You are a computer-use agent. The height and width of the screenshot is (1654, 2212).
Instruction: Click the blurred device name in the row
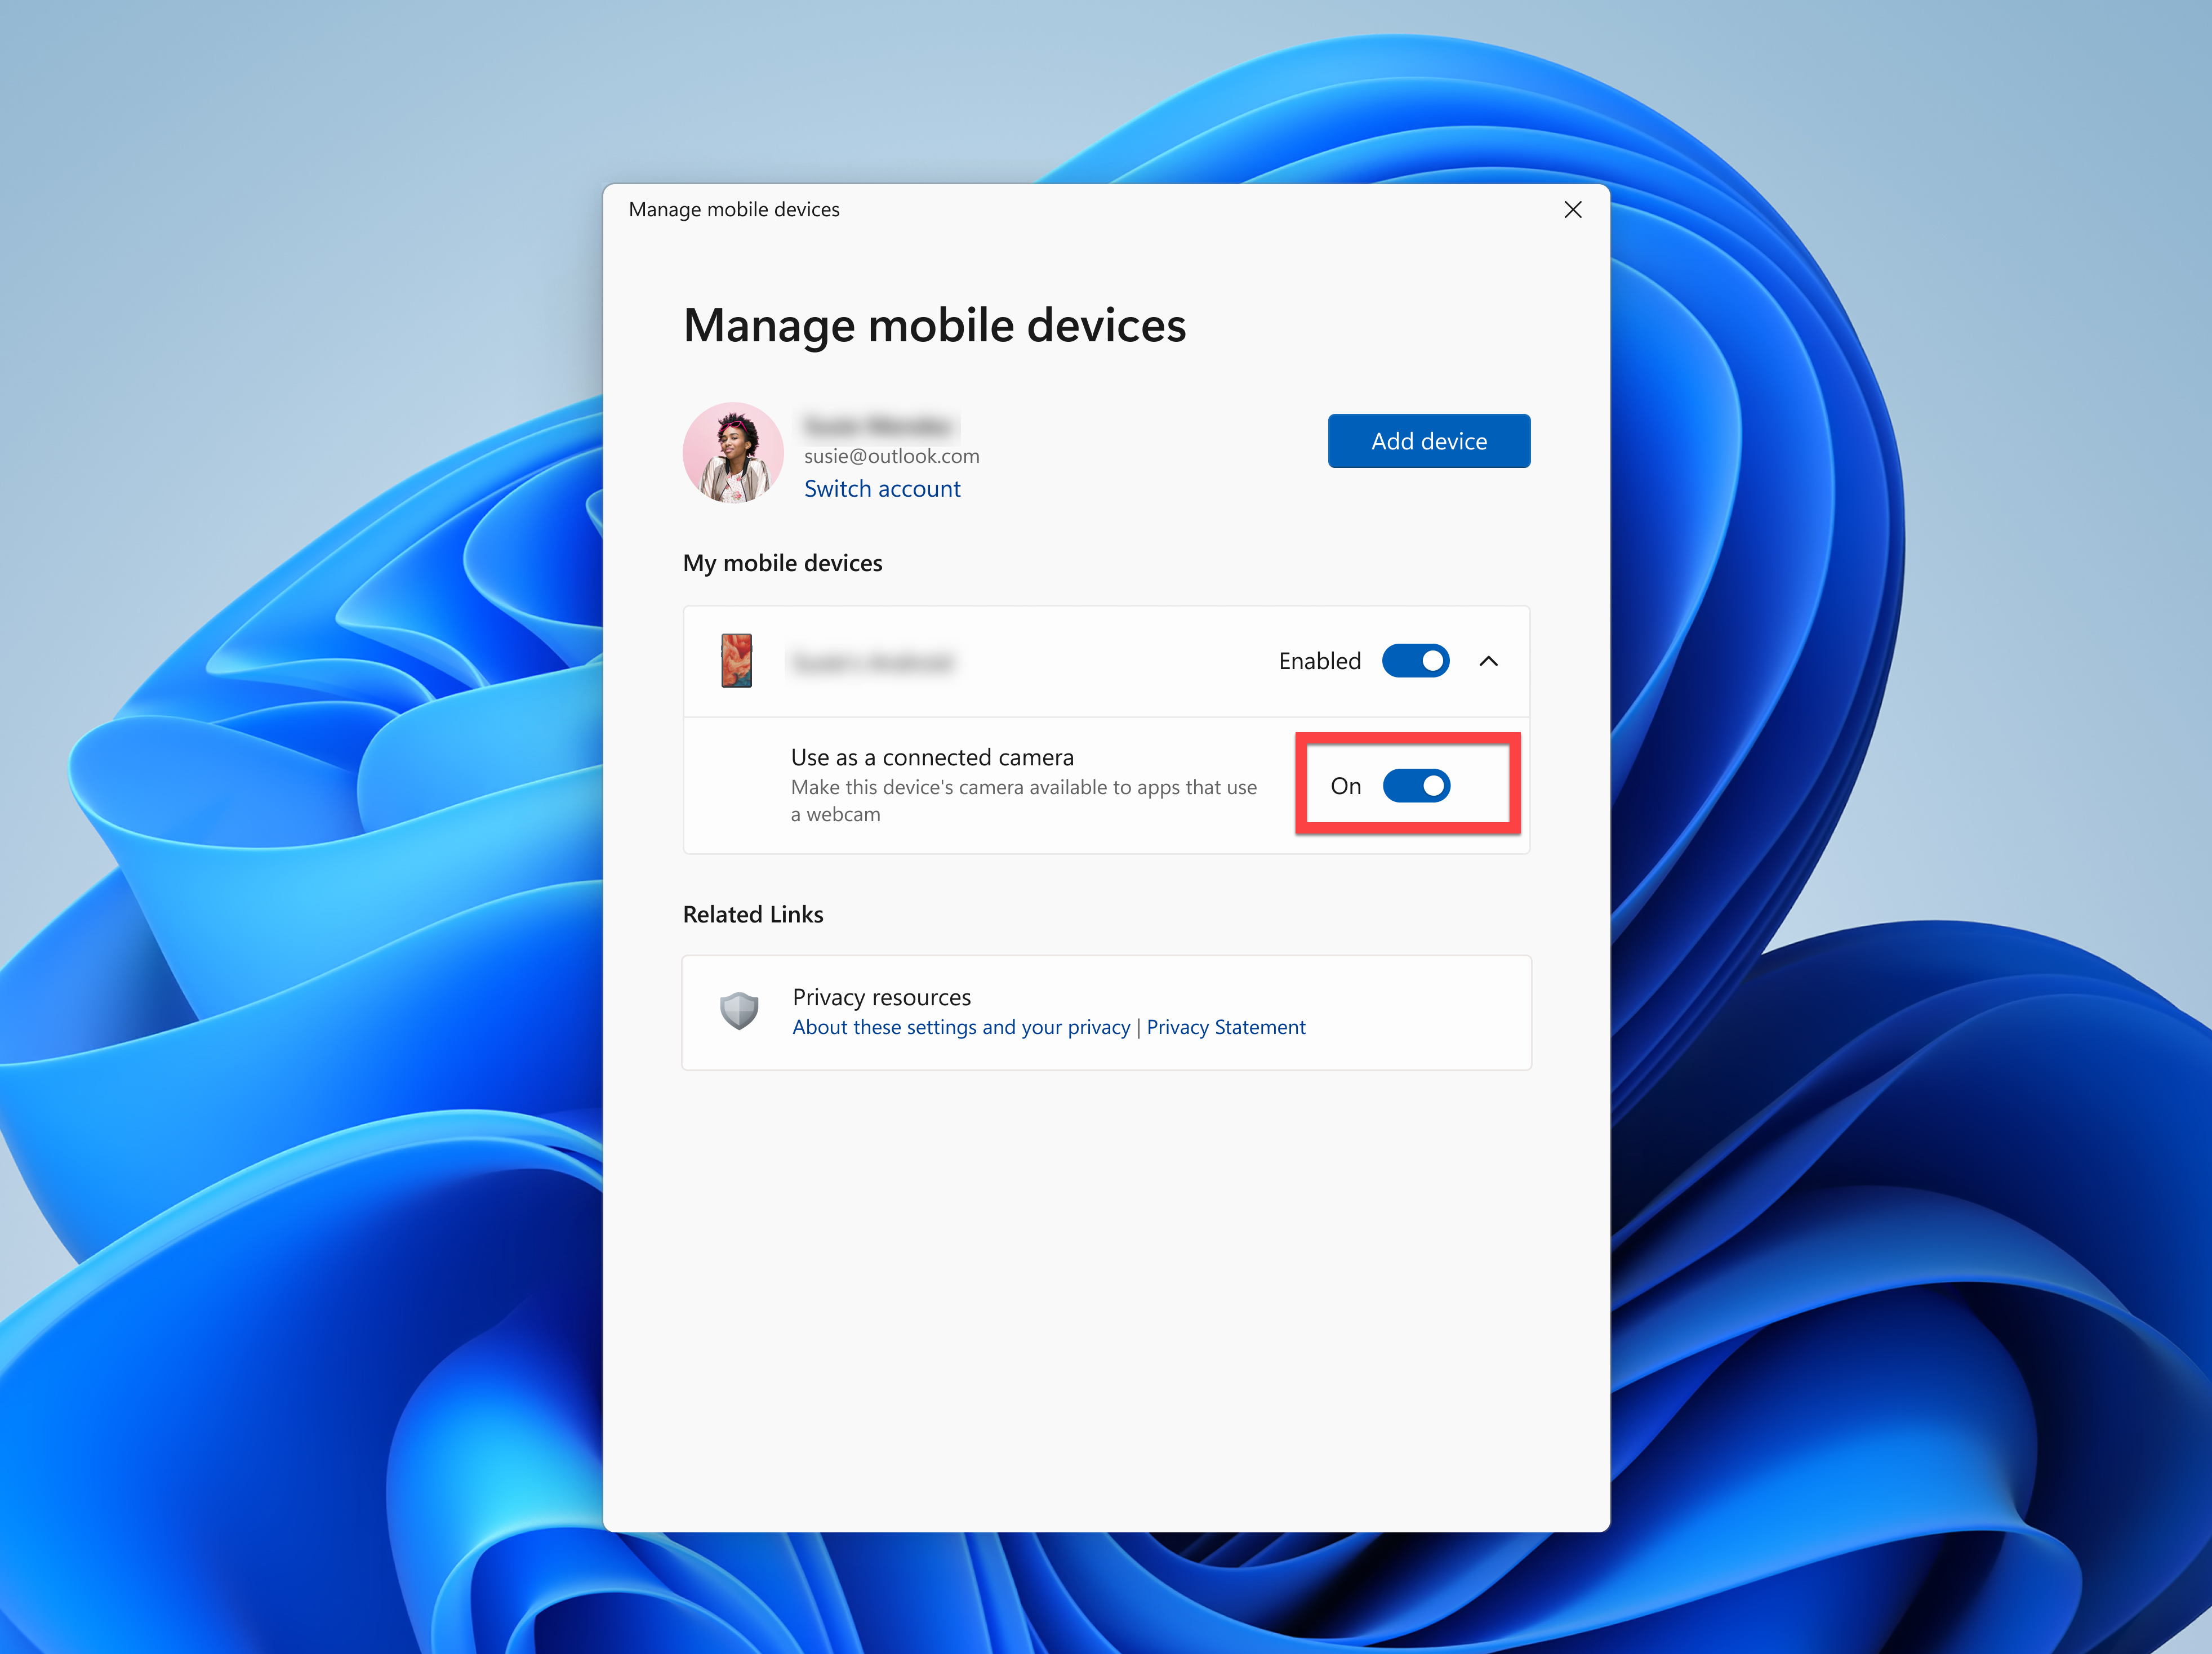873,662
